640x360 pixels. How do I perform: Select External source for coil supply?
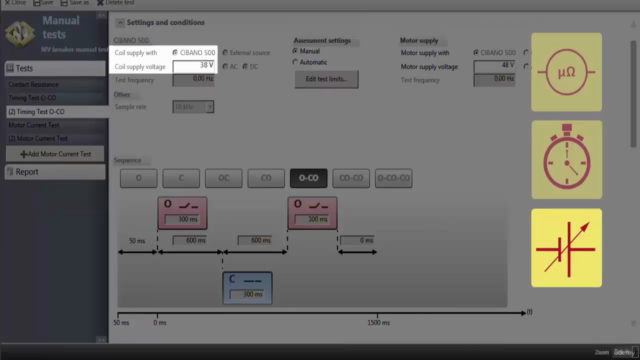[x=225, y=53]
